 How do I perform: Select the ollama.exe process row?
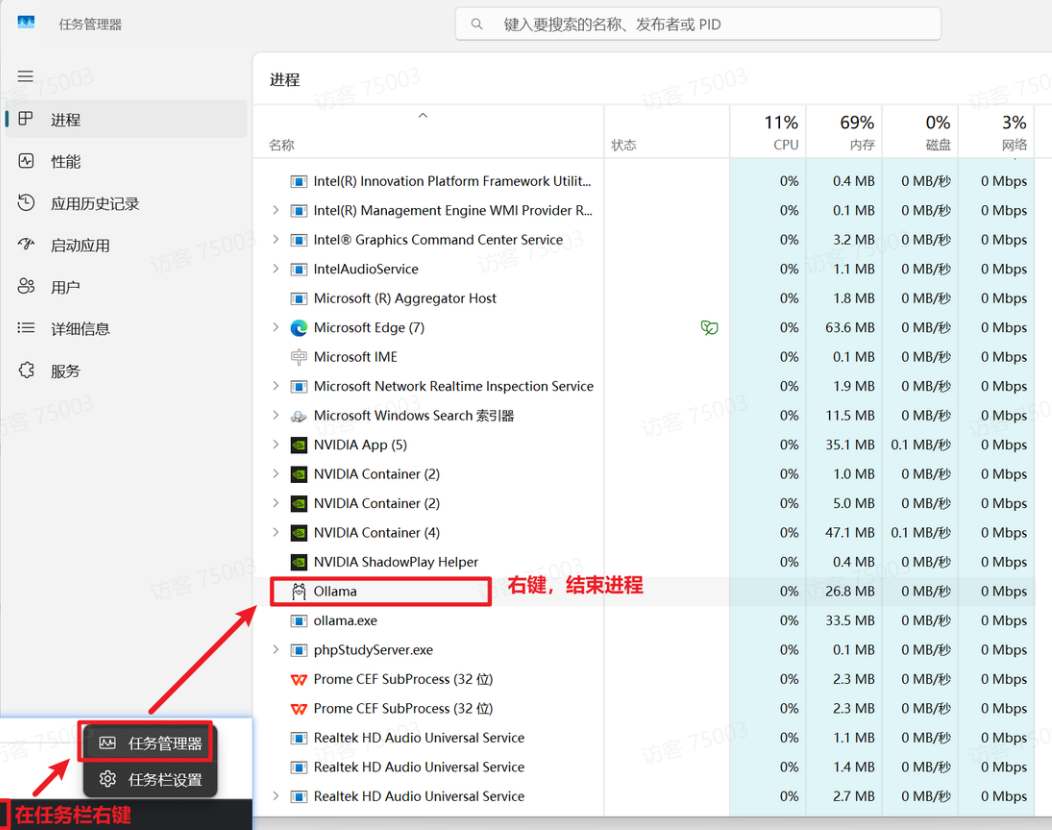(x=644, y=621)
